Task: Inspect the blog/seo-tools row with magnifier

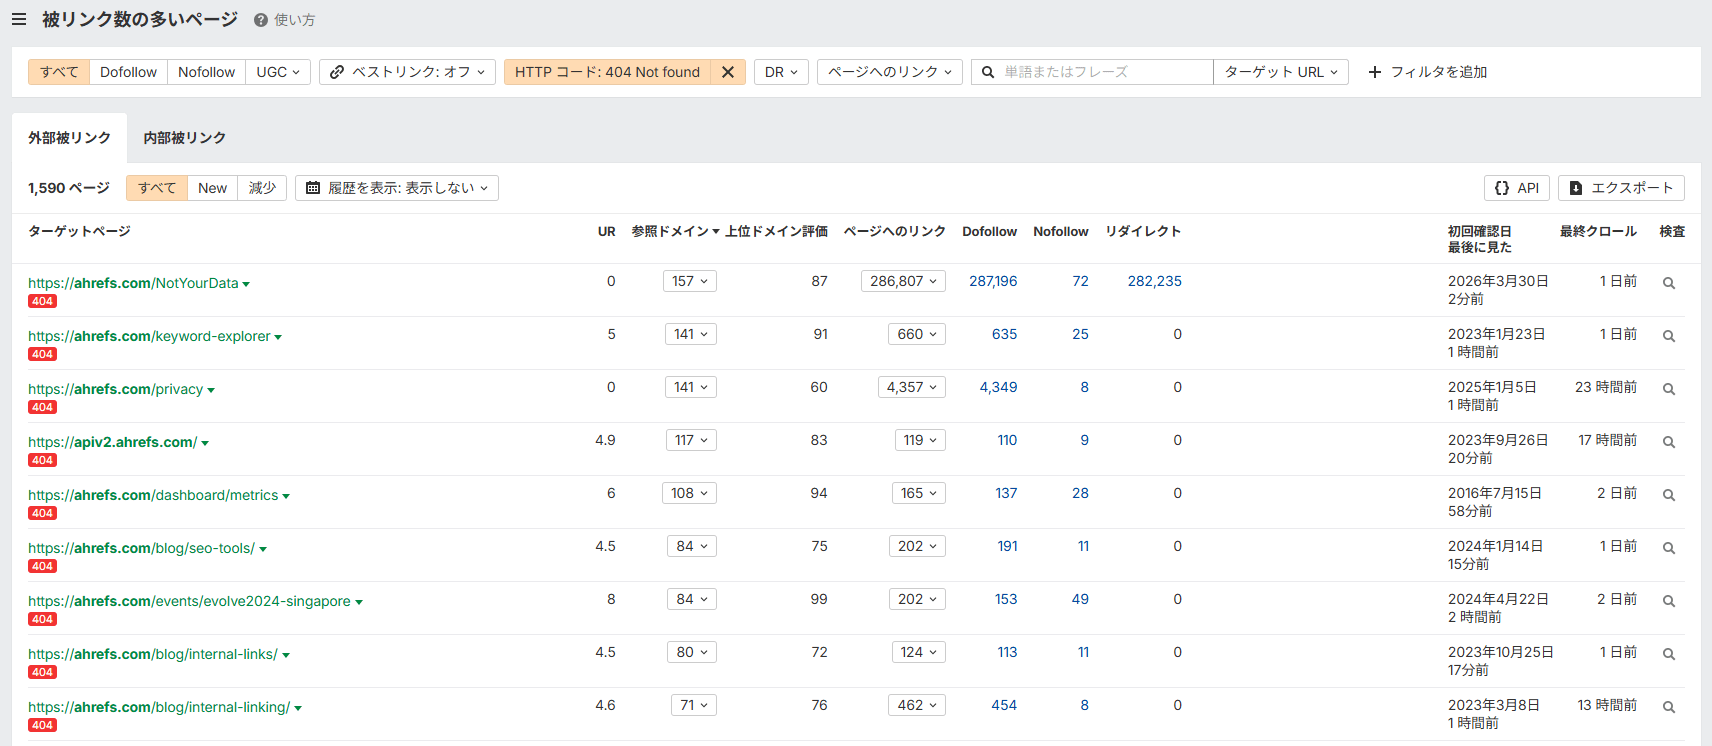Action: 1669,548
